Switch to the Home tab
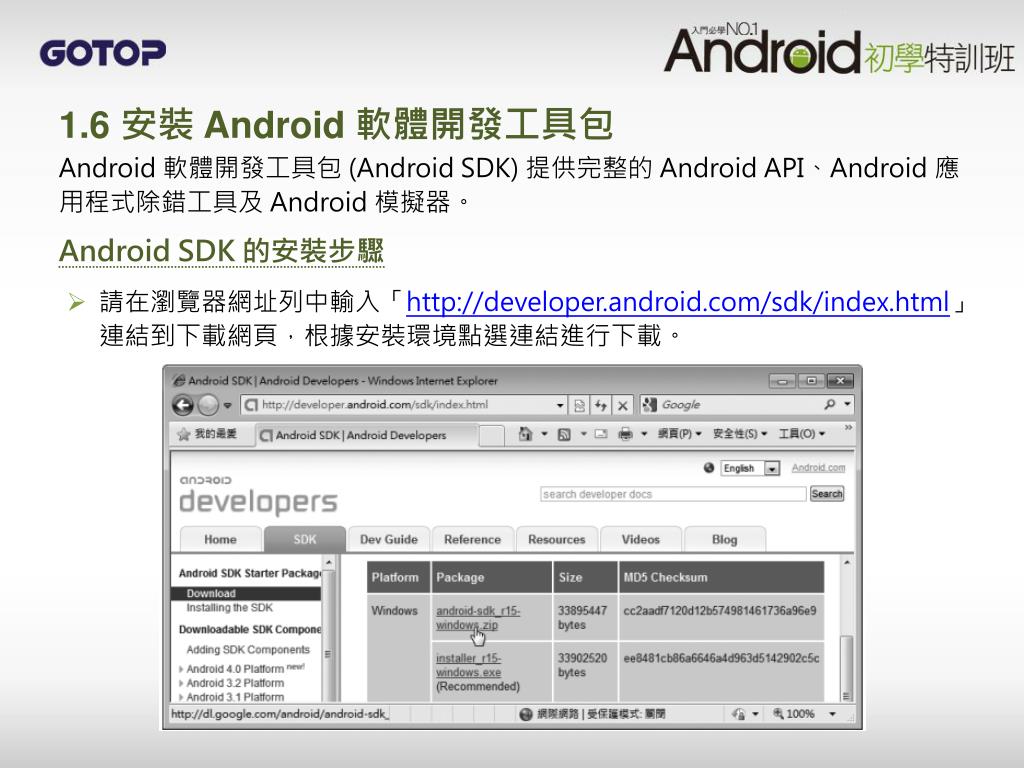This screenshot has width=1024, height=768. (x=220, y=539)
